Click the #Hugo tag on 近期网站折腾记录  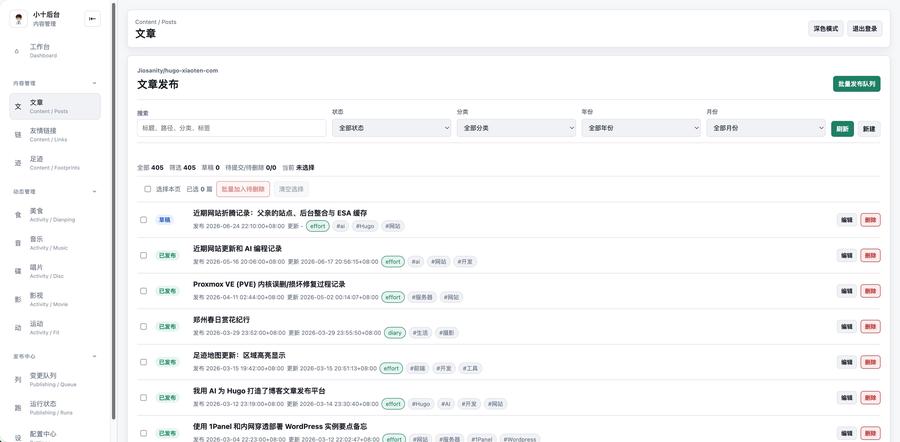(x=364, y=226)
